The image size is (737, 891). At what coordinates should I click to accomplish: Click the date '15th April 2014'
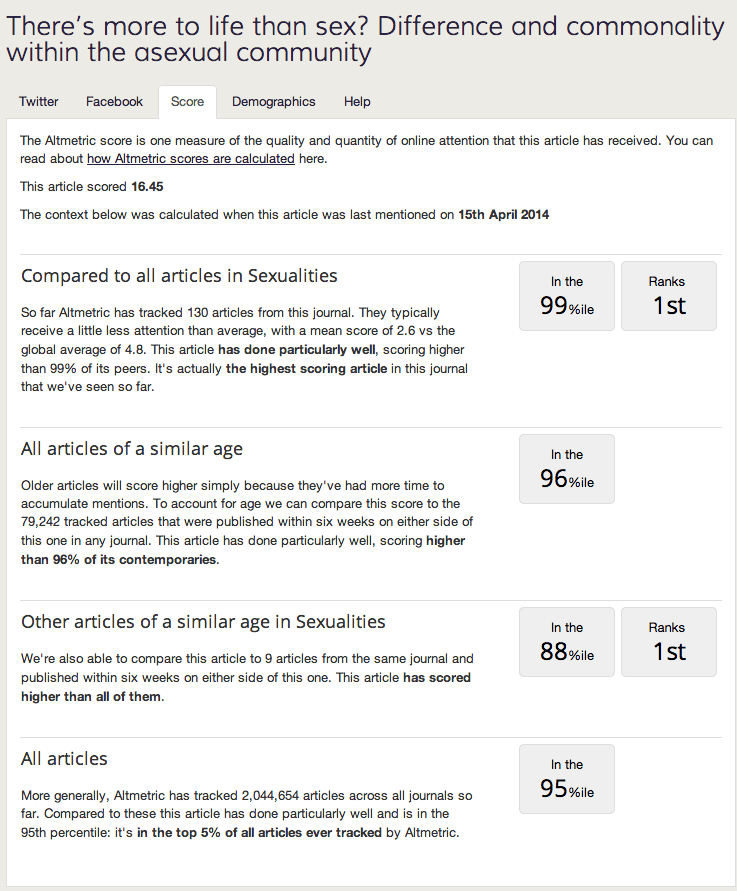pos(502,213)
